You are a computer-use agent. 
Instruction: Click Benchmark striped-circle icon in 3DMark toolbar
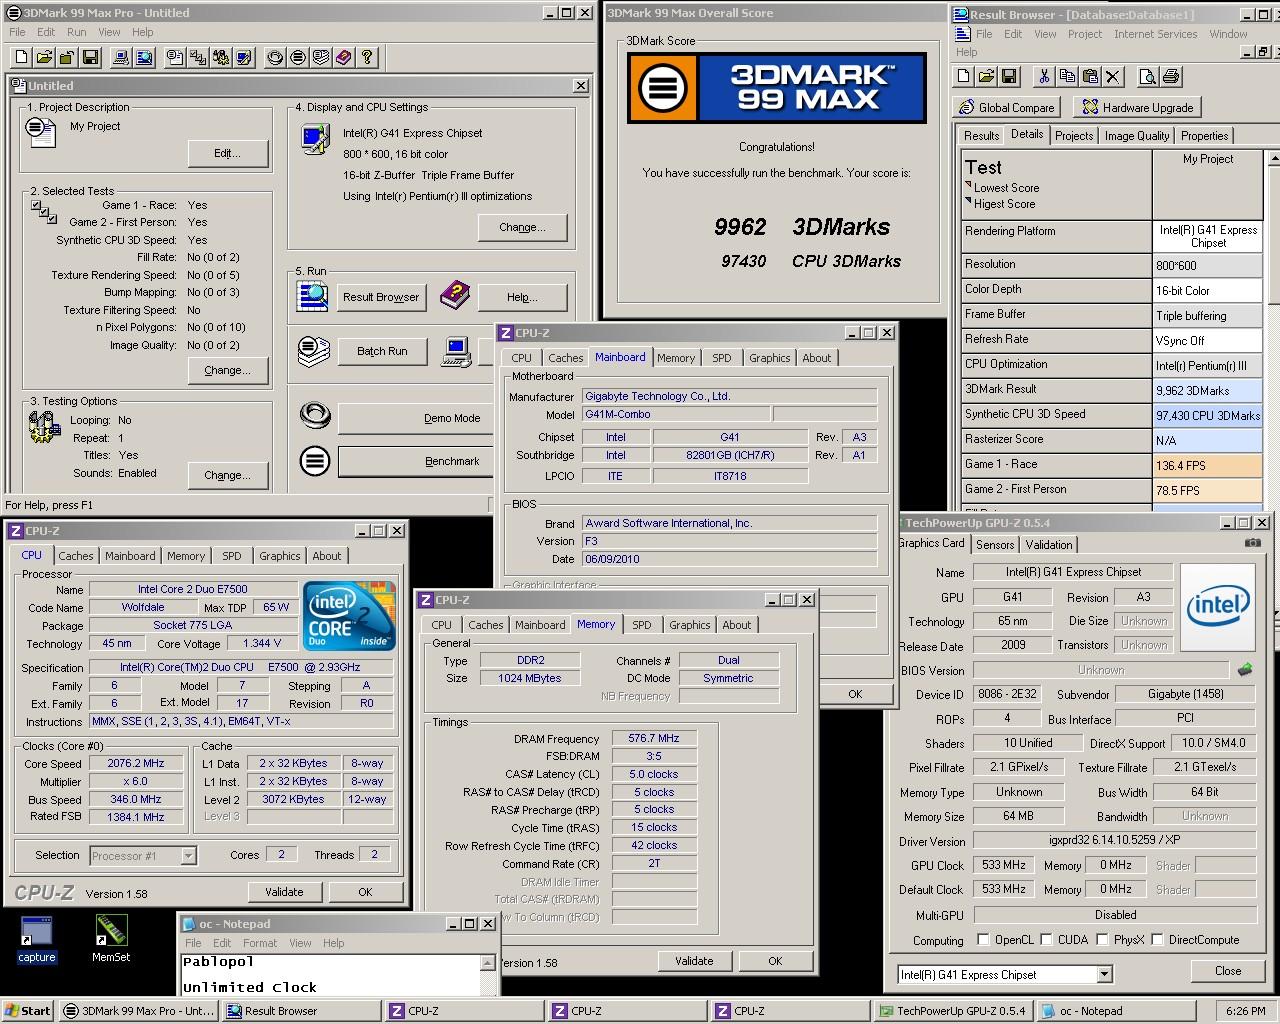coord(297,57)
